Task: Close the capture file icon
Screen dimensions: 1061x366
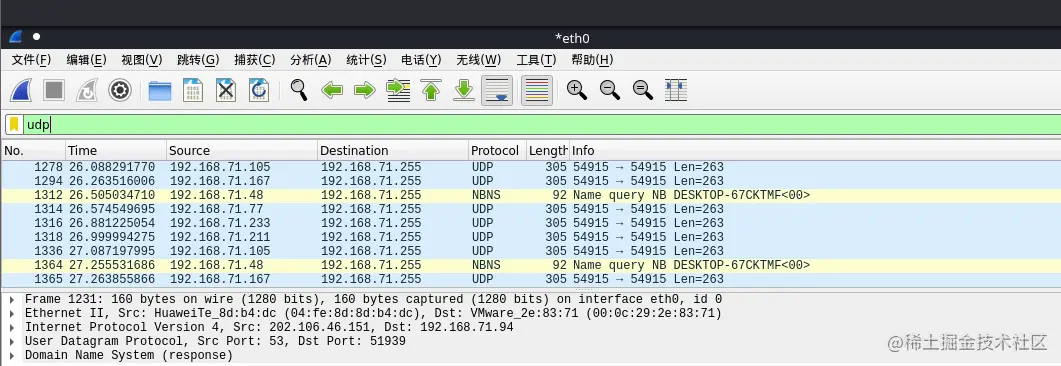Action: coord(225,90)
